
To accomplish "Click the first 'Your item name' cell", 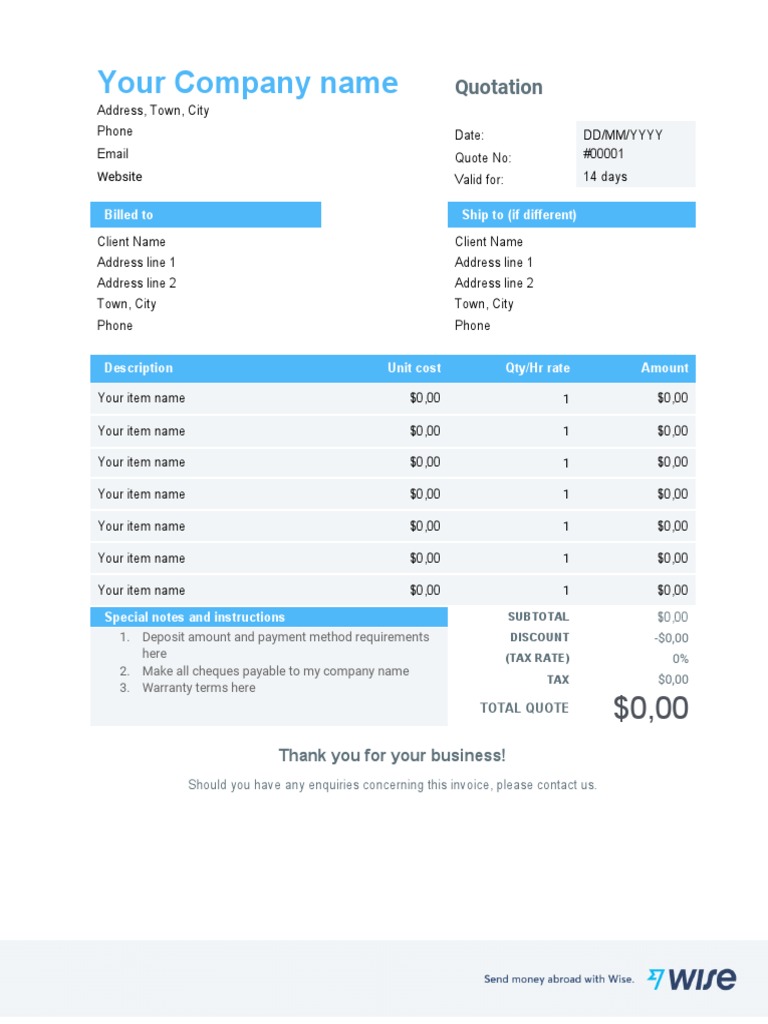I will [x=141, y=398].
